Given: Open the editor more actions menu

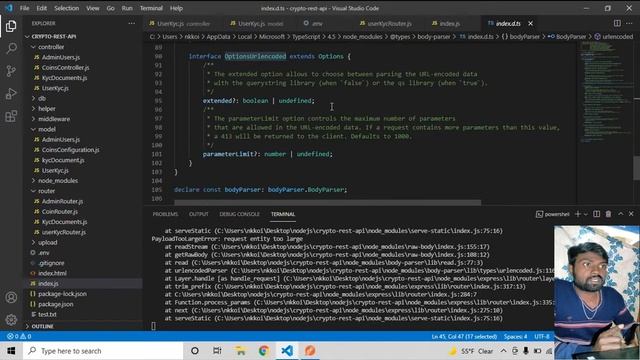Looking at the screenshot, I should [629, 23].
